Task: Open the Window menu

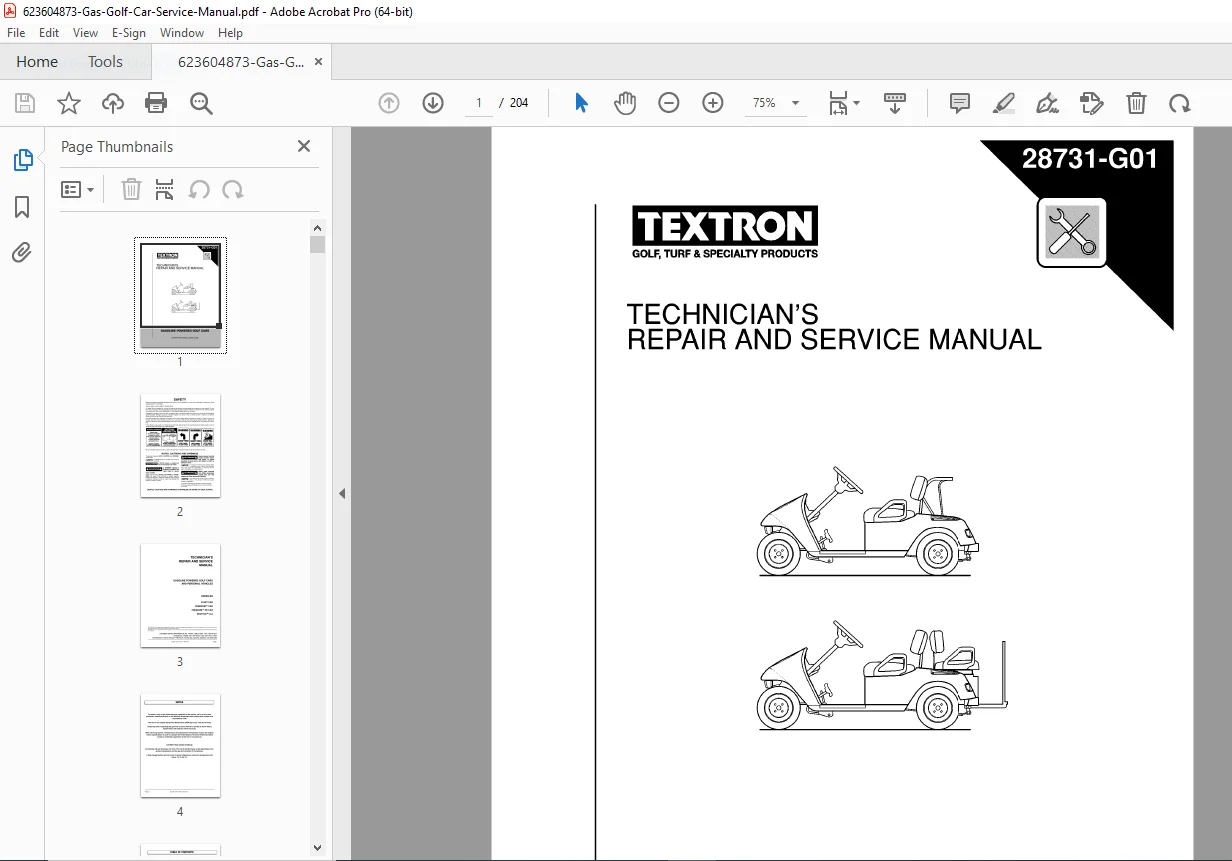Action: (x=182, y=33)
